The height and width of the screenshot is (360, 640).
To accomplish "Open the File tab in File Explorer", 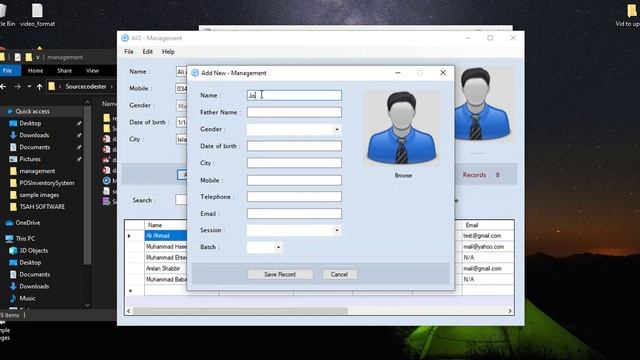I will (x=8, y=71).
